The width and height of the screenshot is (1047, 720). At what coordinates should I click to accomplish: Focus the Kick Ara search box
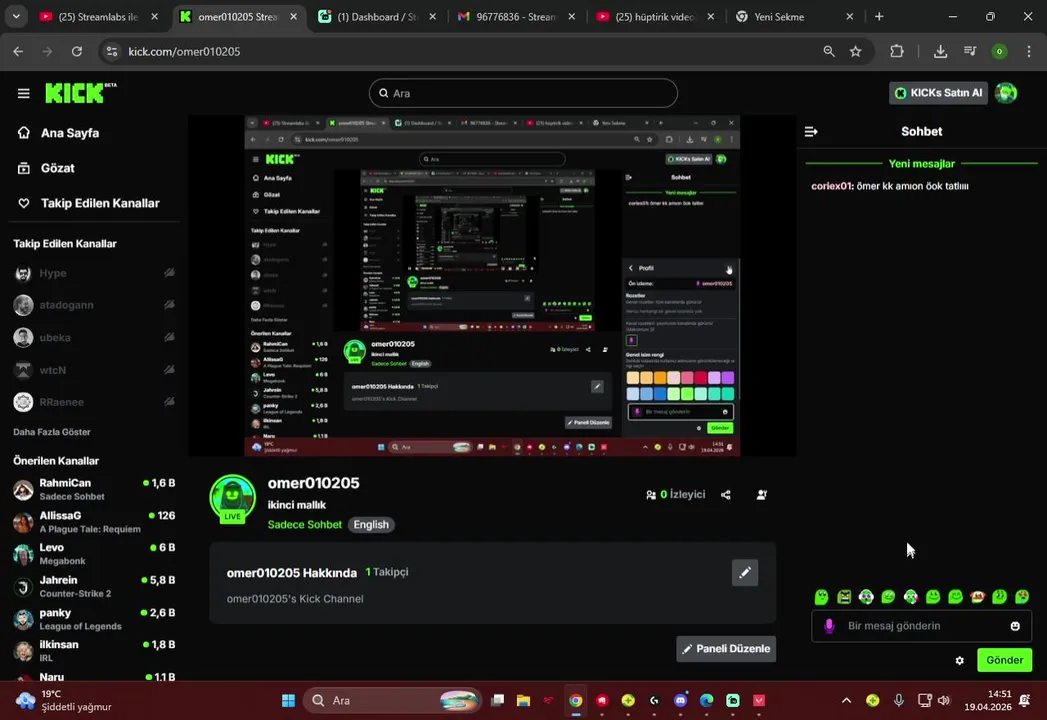pyautogui.click(x=523, y=93)
